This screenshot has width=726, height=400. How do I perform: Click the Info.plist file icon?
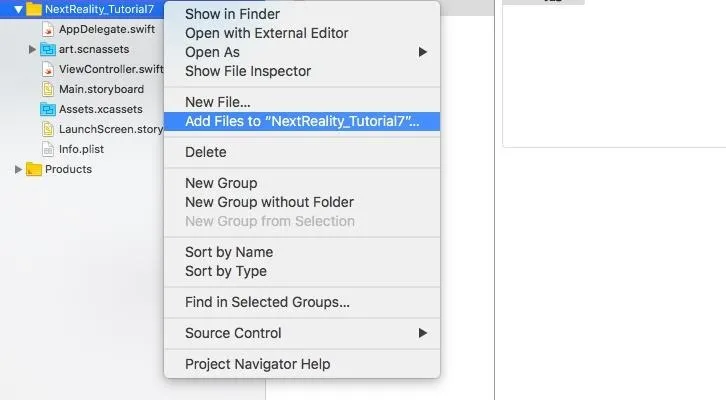(x=48, y=149)
